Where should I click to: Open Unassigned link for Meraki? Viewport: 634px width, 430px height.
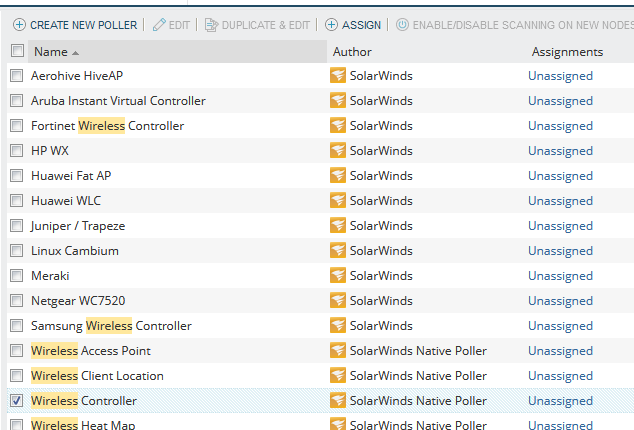click(560, 276)
